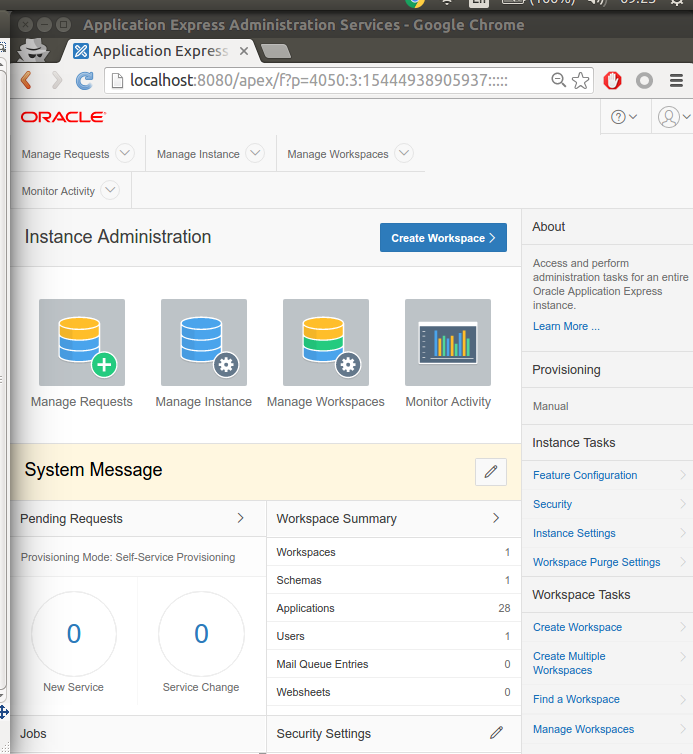Open Find a Workspace link
Viewport: 693px width, 754px height.
pos(576,699)
